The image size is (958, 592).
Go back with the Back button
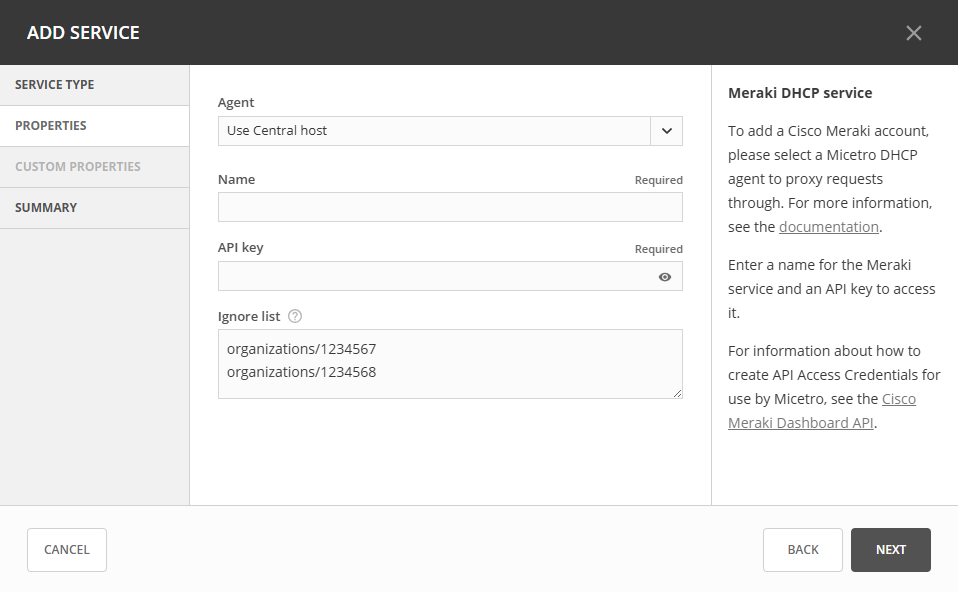point(802,550)
